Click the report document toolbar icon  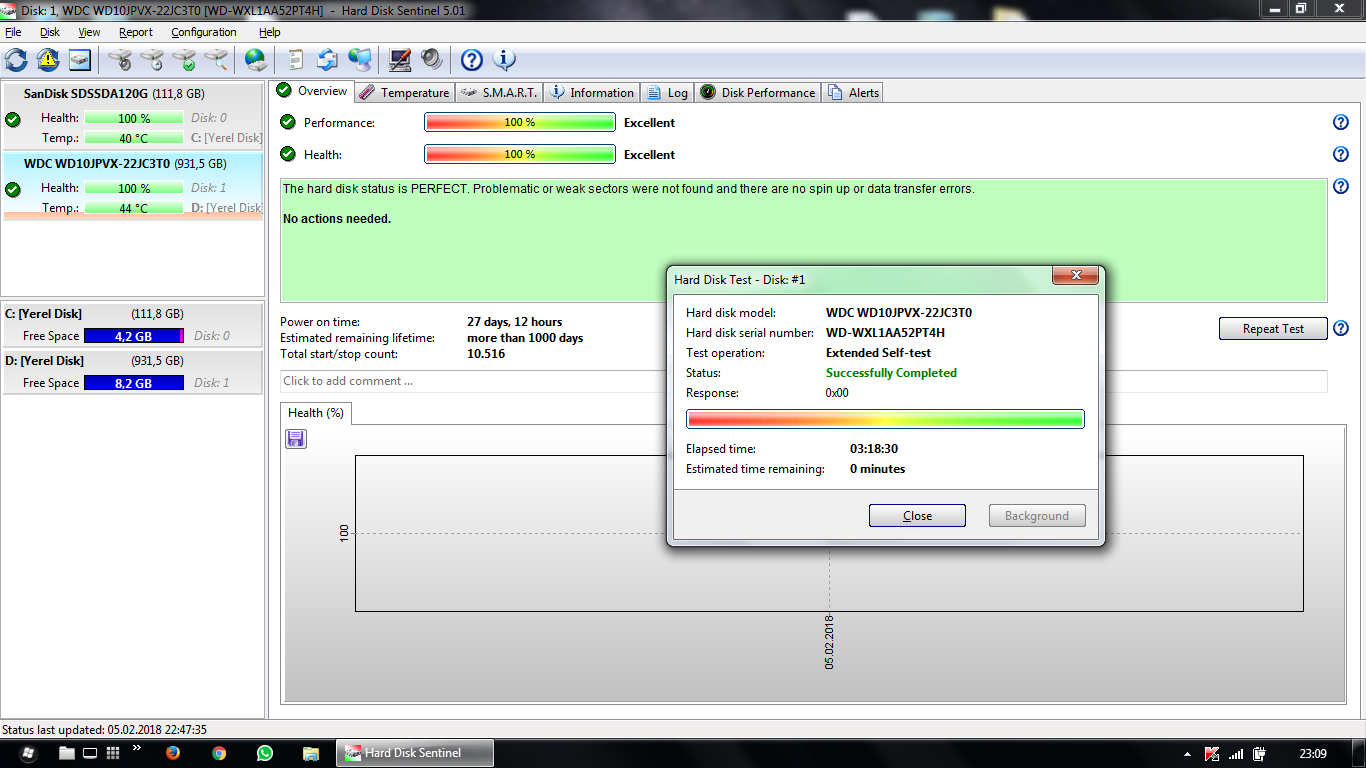(x=296, y=60)
